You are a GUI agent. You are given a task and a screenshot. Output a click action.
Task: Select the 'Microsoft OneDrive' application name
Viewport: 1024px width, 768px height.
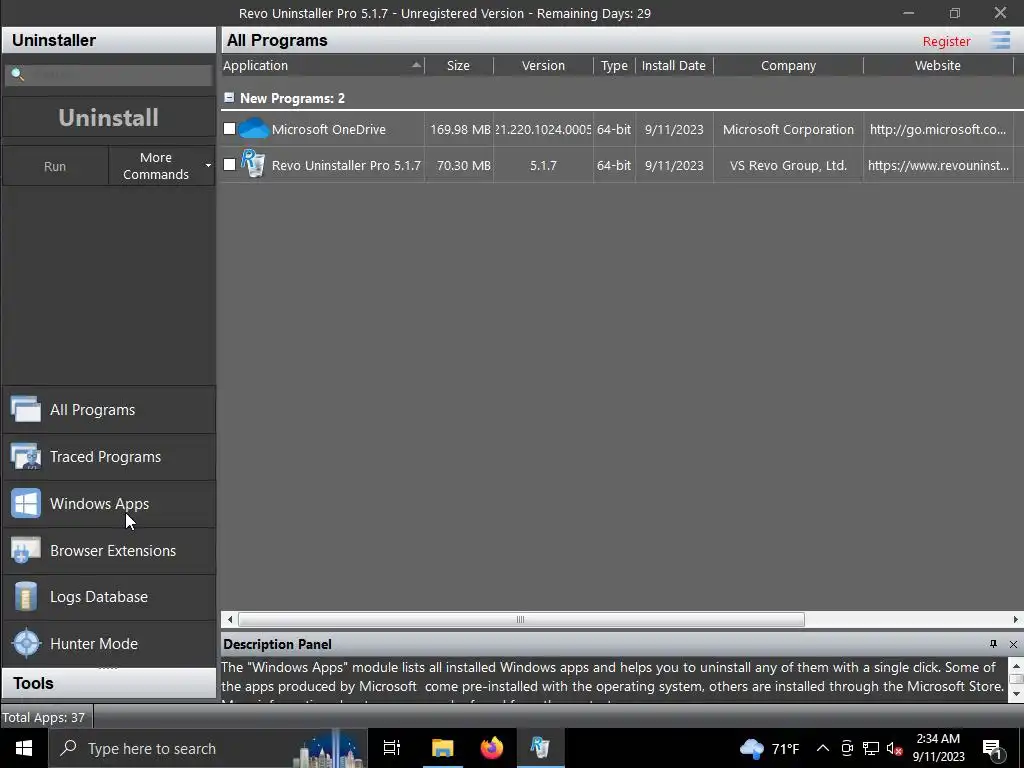[328, 129]
